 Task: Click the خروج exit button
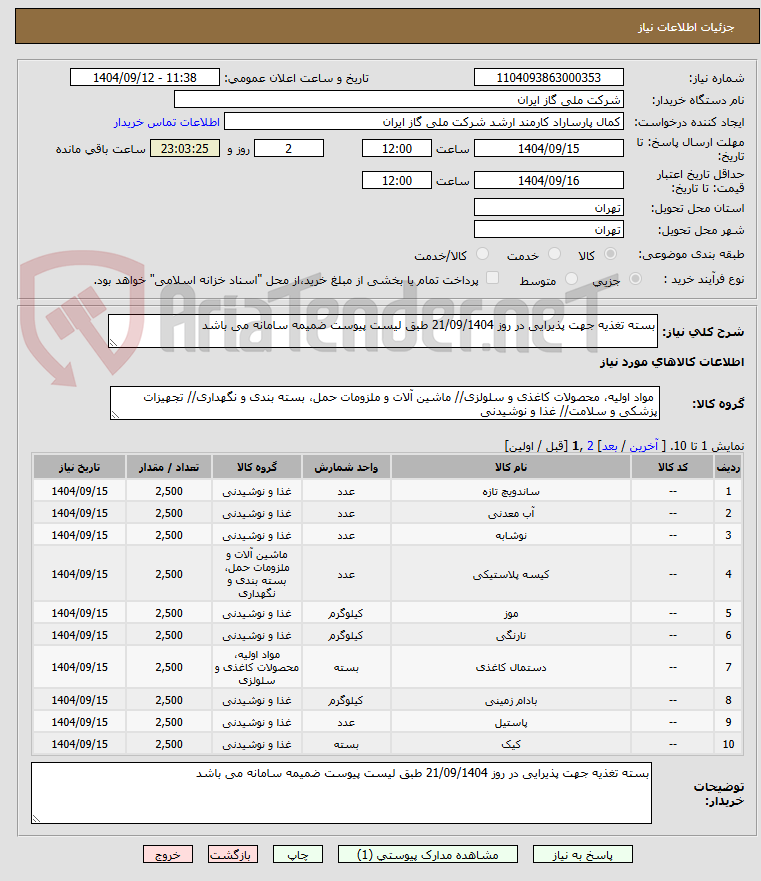[x=167, y=855]
